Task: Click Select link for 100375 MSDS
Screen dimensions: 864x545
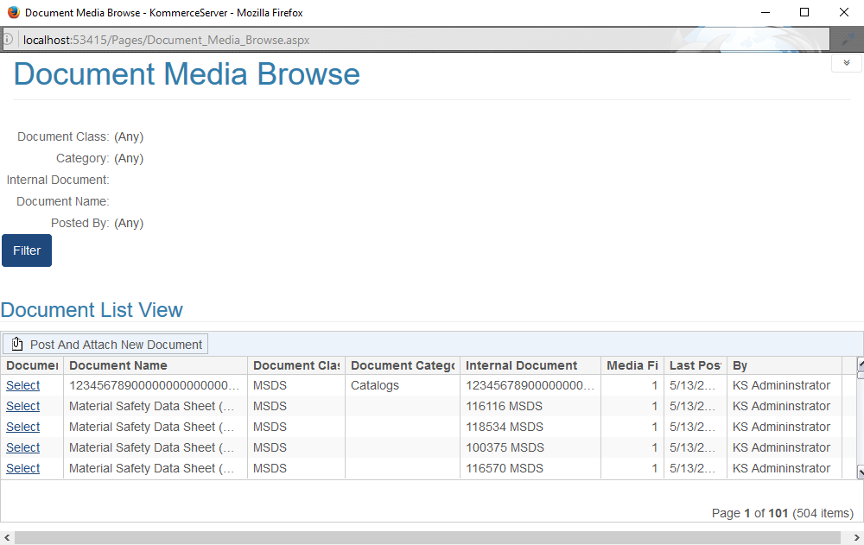Action: pyautogui.click(x=23, y=448)
